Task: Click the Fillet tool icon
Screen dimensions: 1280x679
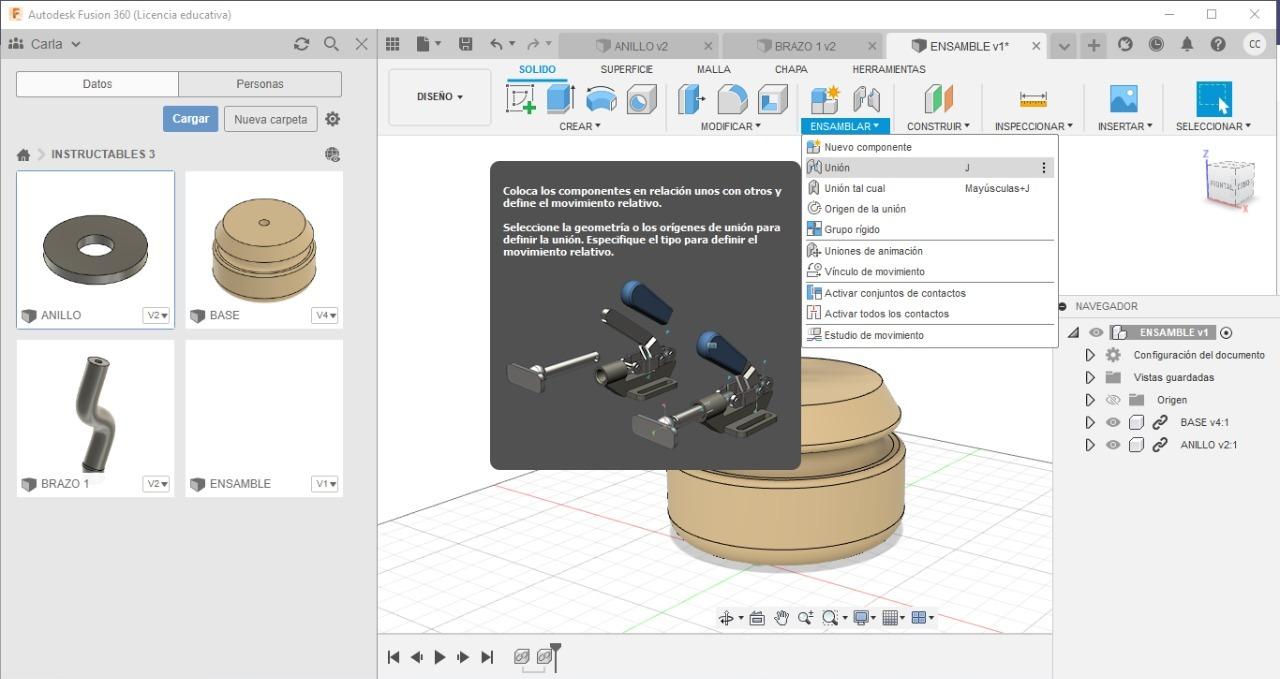Action: pos(732,99)
